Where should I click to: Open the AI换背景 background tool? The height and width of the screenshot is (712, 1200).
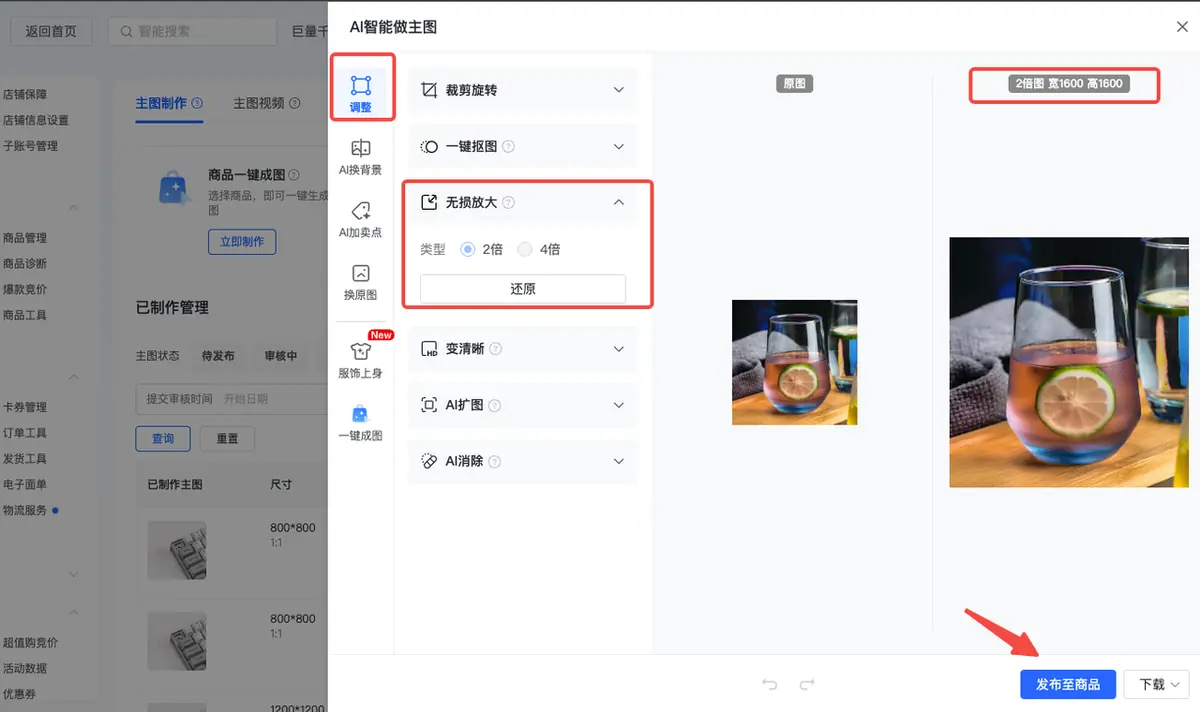(x=361, y=155)
